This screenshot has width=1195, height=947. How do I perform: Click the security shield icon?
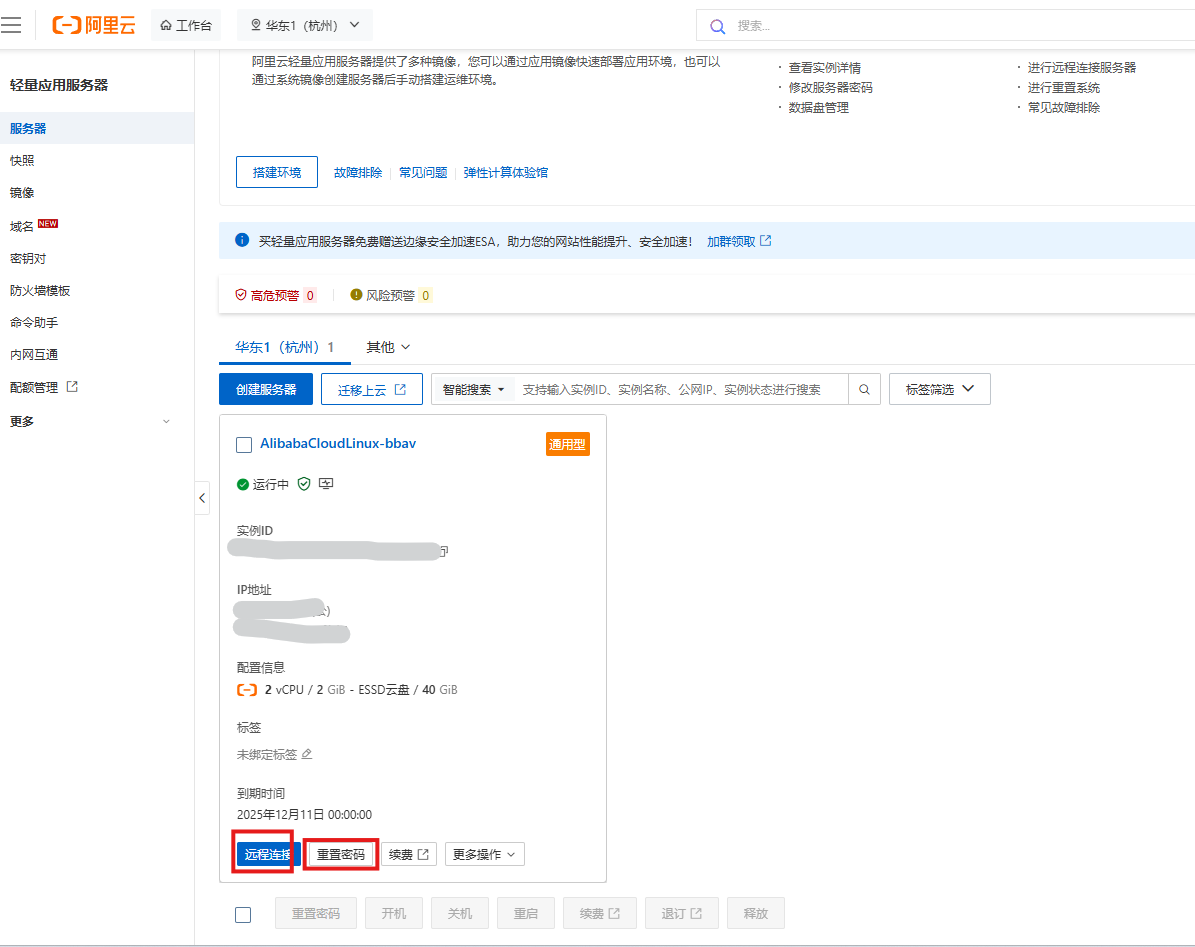pos(303,484)
